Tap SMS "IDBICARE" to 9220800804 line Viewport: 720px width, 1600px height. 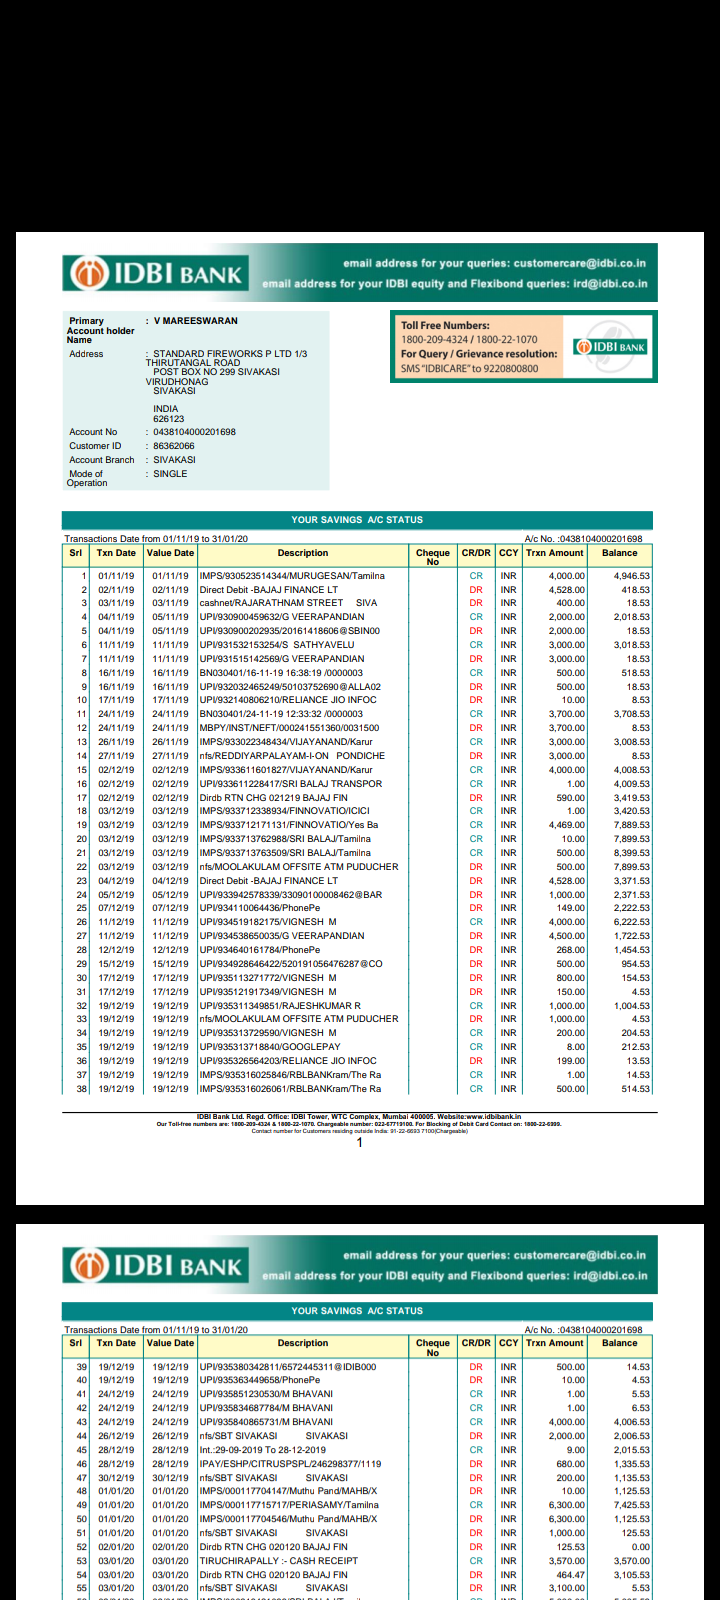(x=469, y=368)
